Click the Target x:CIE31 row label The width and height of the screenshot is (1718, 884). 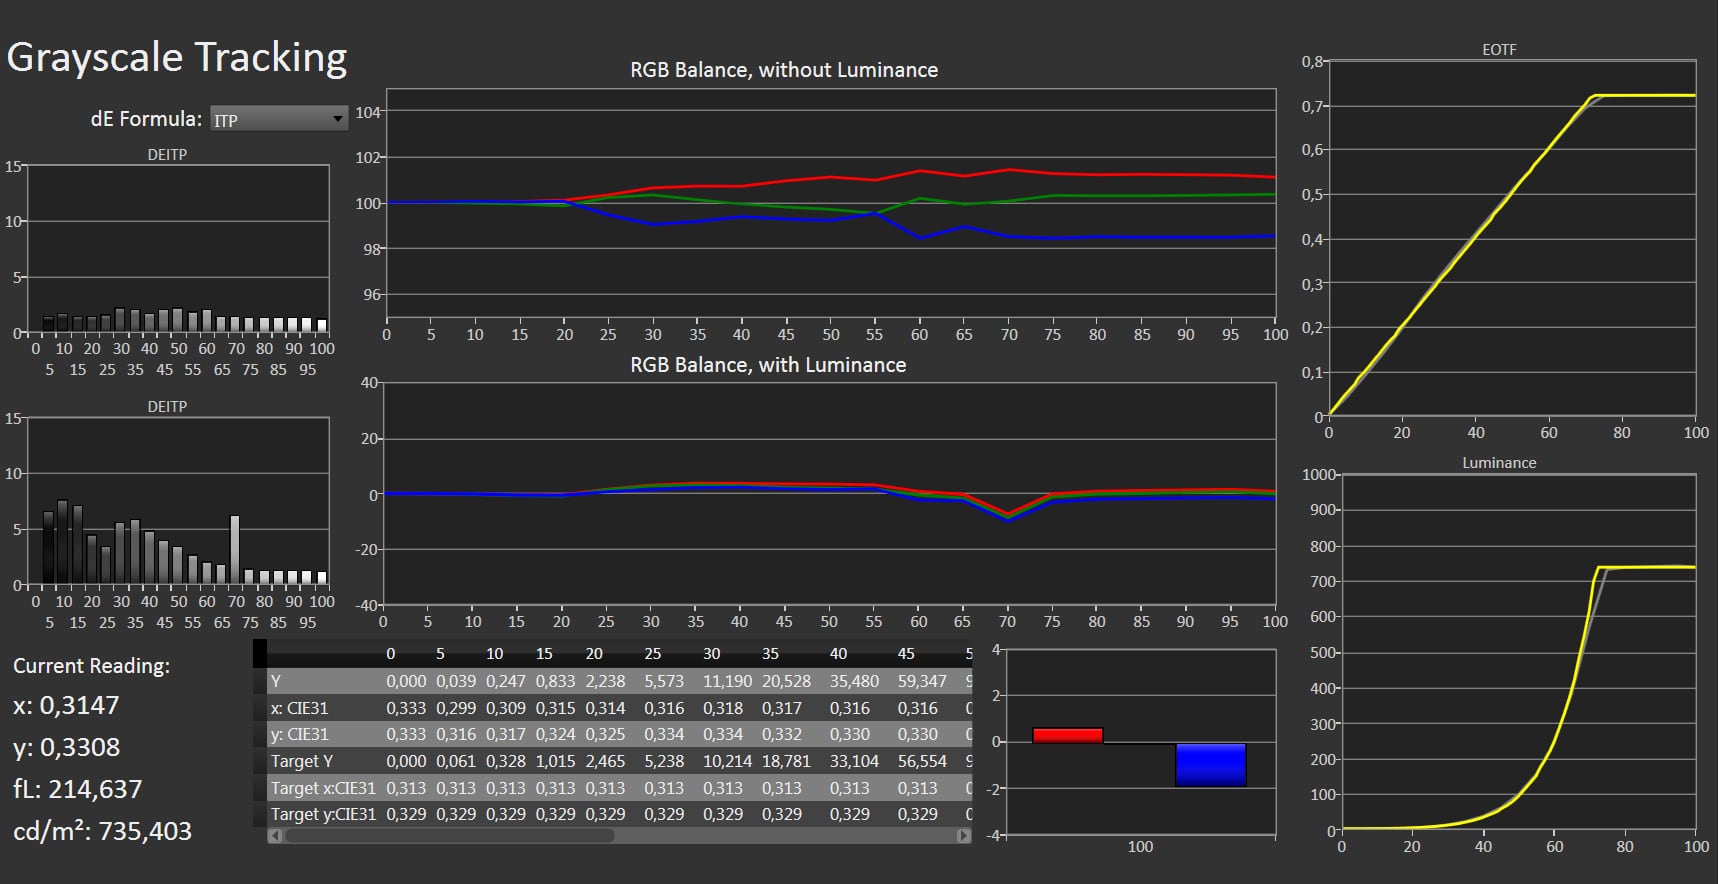click(323, 788)
